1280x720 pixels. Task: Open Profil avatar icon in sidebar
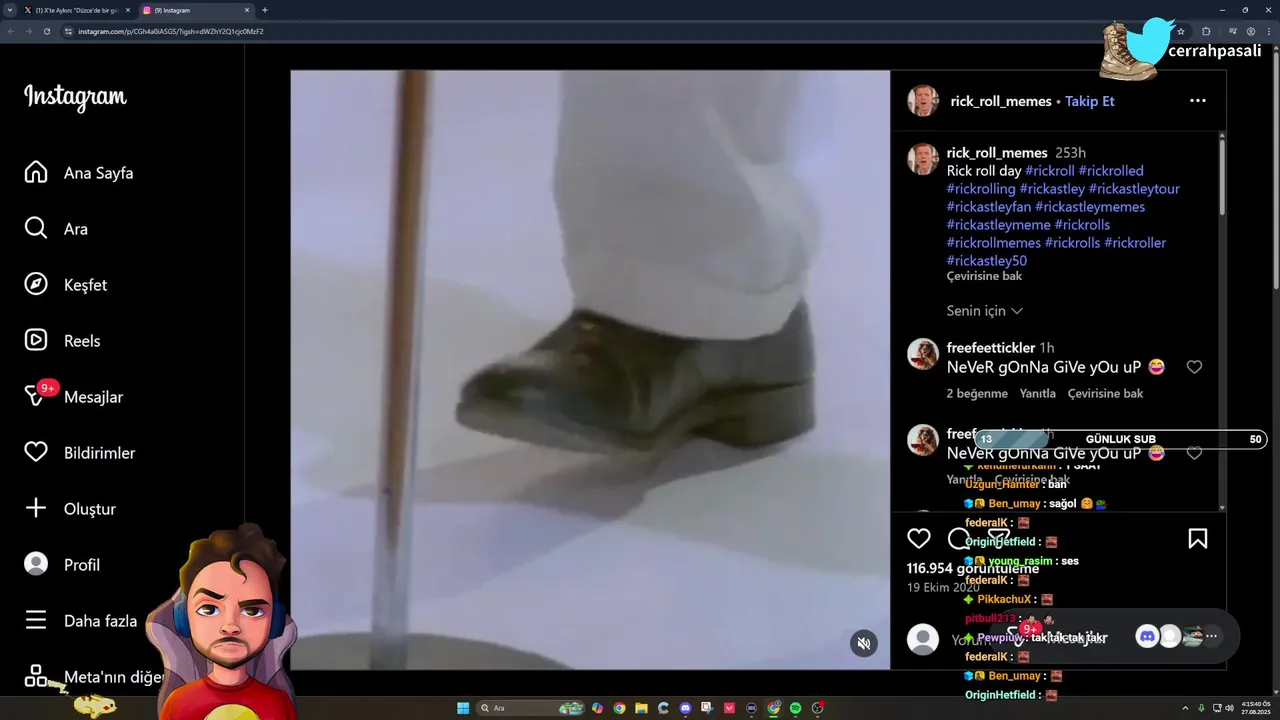[36, 565]
